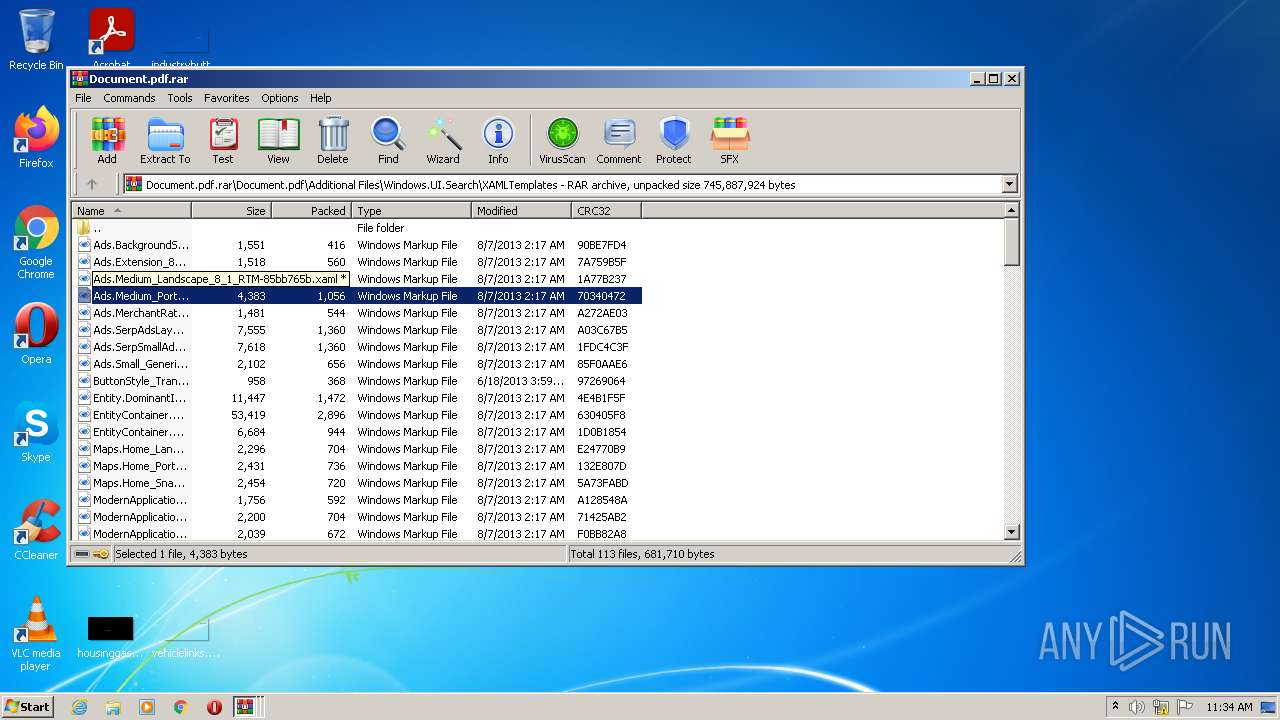This screenshot has height=720, width=1280.
Task: Run VirusScan on archive
Action: click(x=562, y=141)
